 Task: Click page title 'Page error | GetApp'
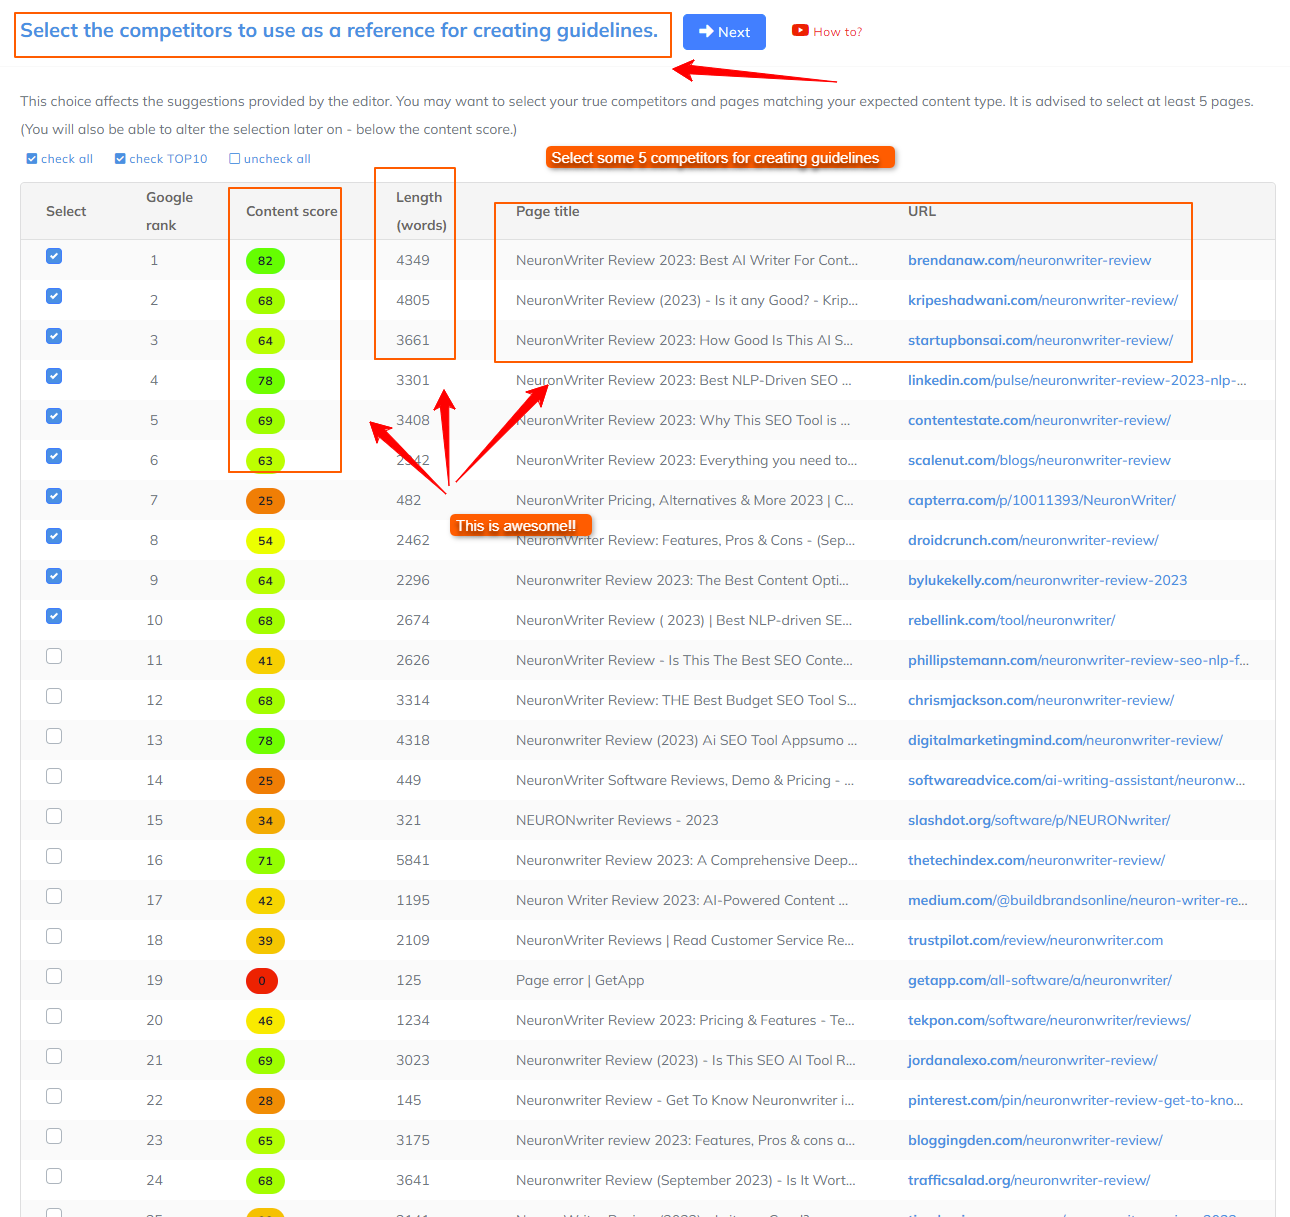click(x=580, y=980)
